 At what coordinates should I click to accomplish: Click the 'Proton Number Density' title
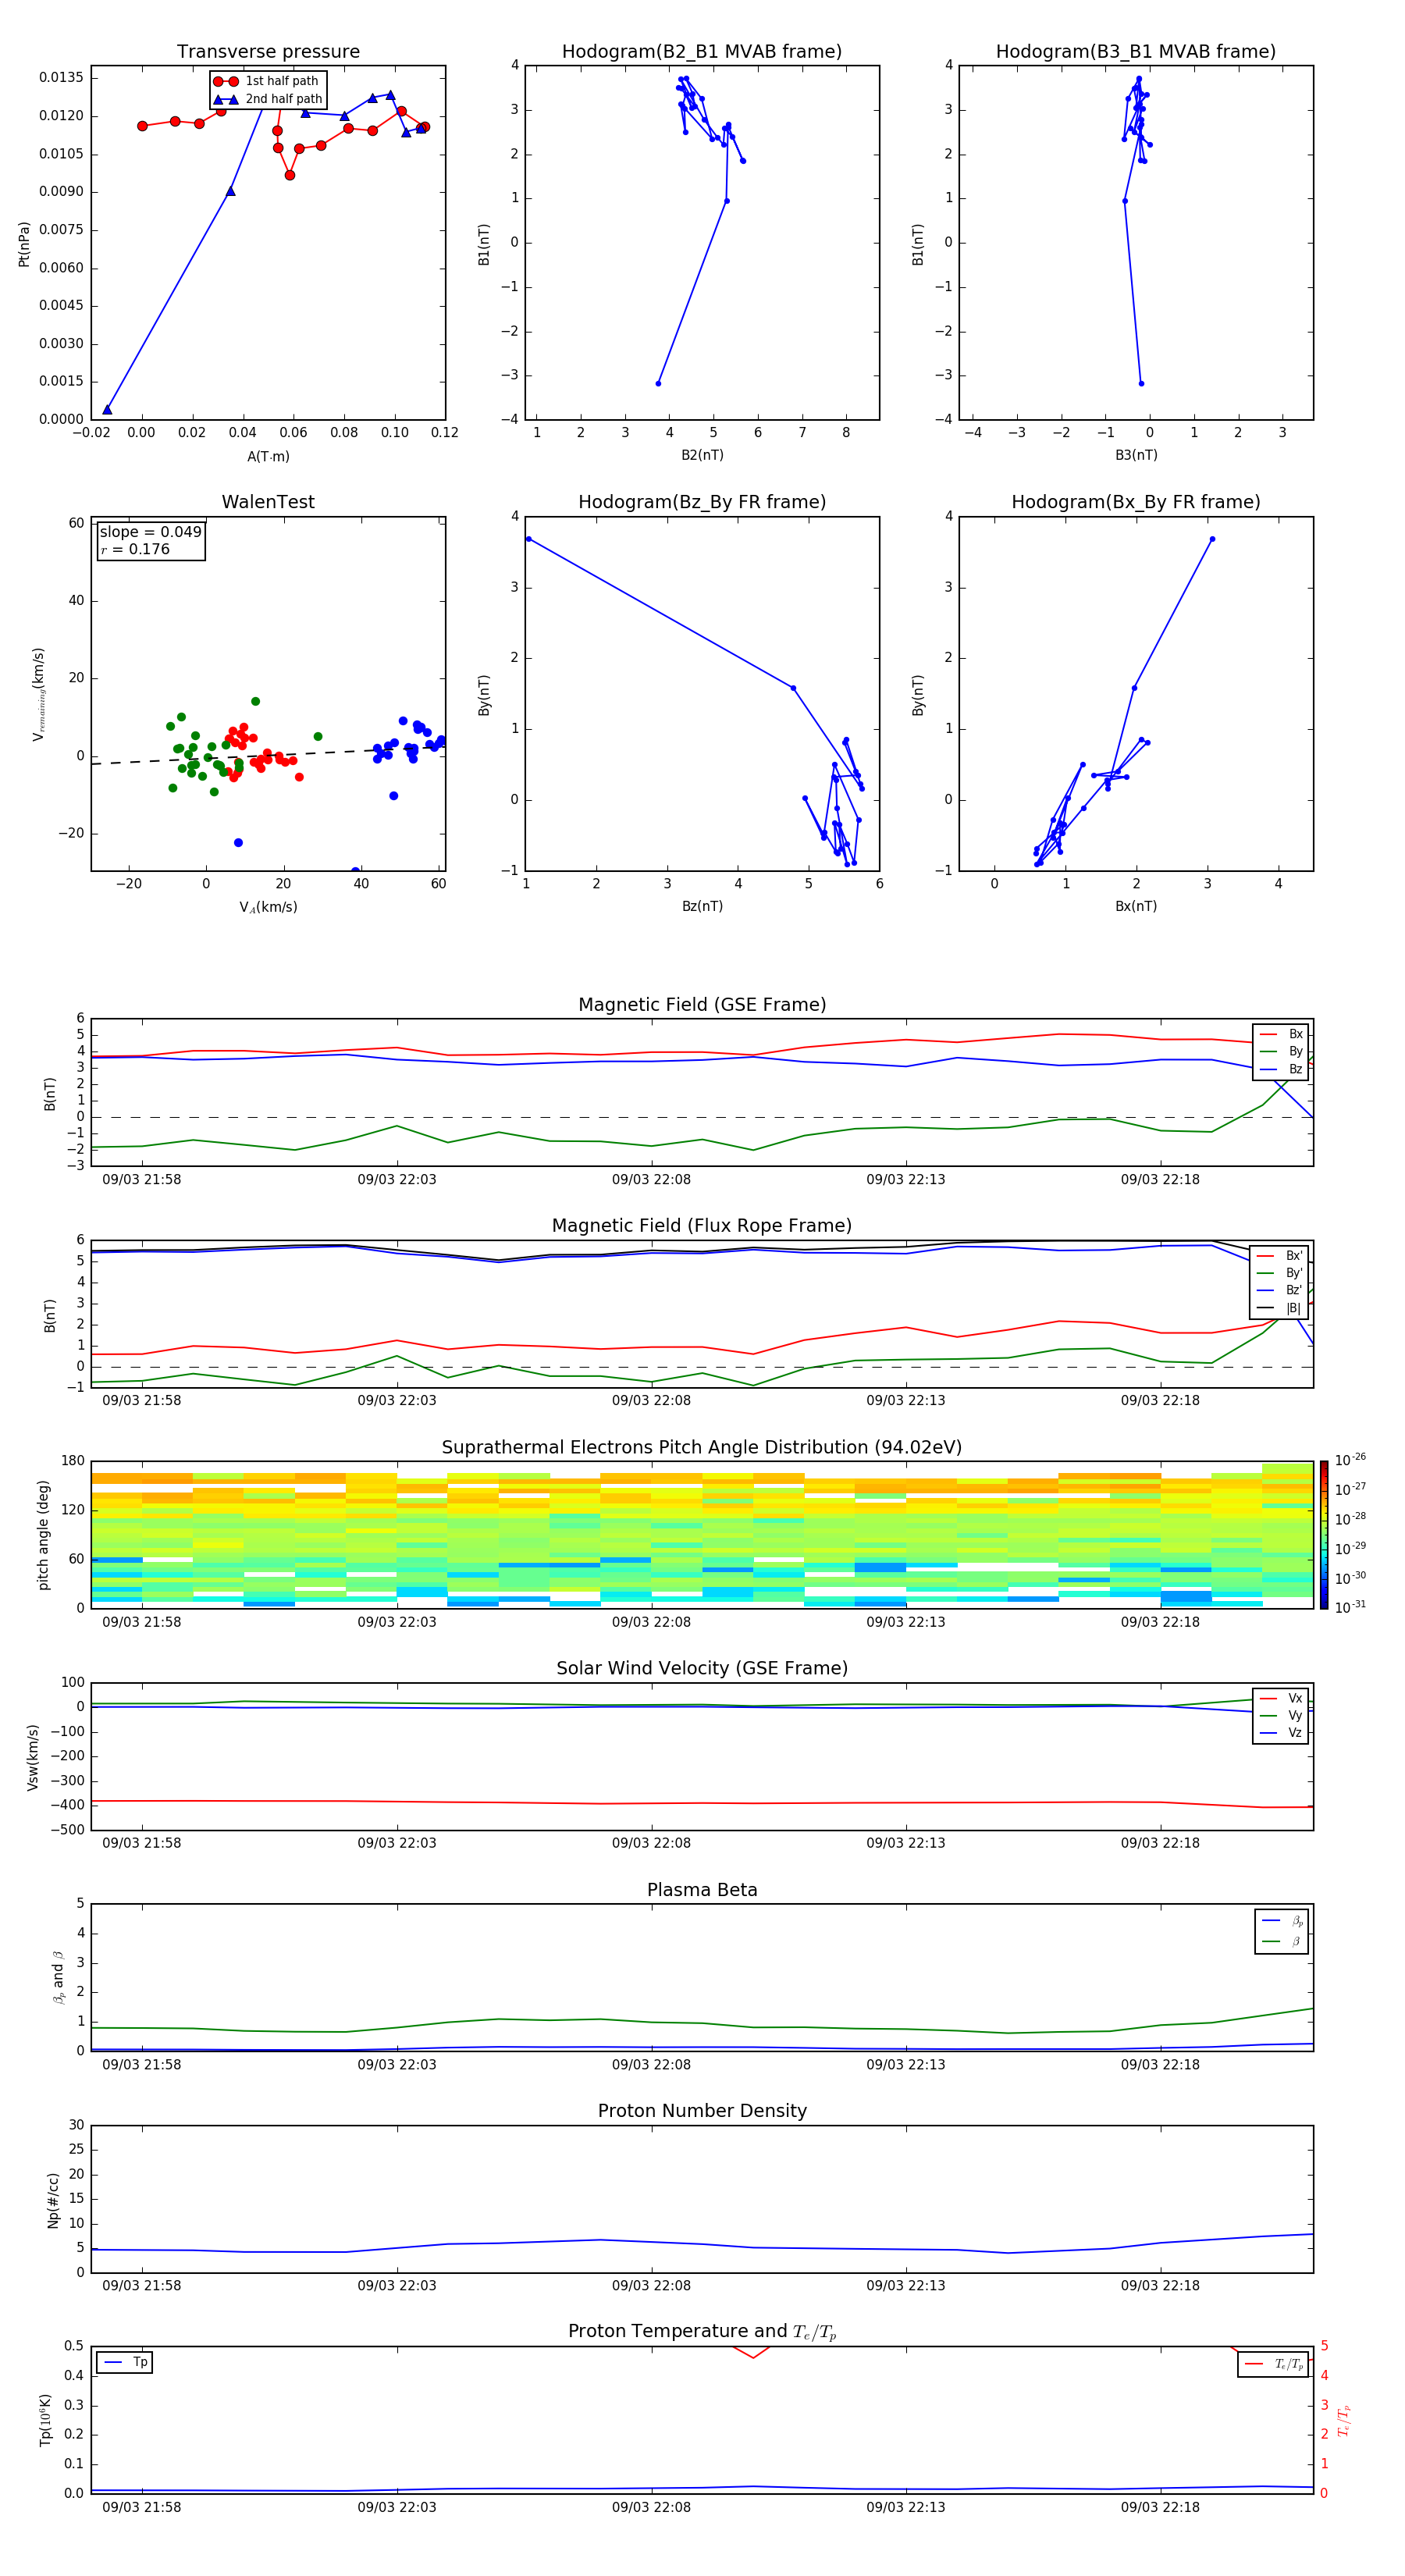click(x=702, y=2111)
